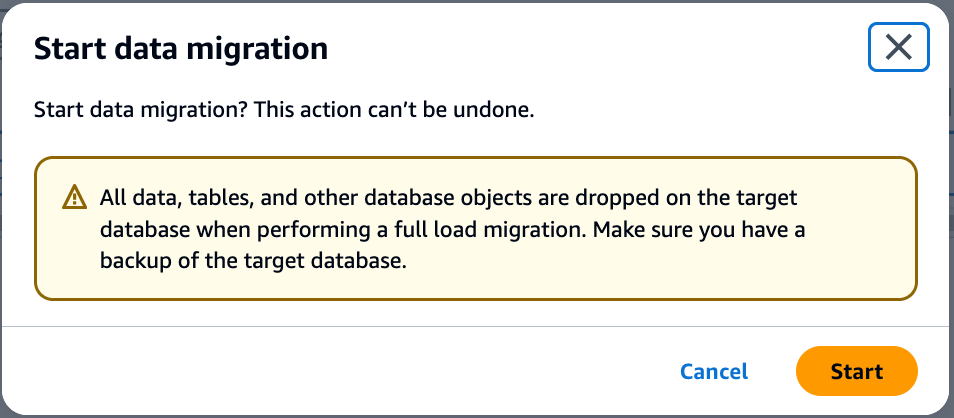Cancel the data migration dialog

[714, 371]
